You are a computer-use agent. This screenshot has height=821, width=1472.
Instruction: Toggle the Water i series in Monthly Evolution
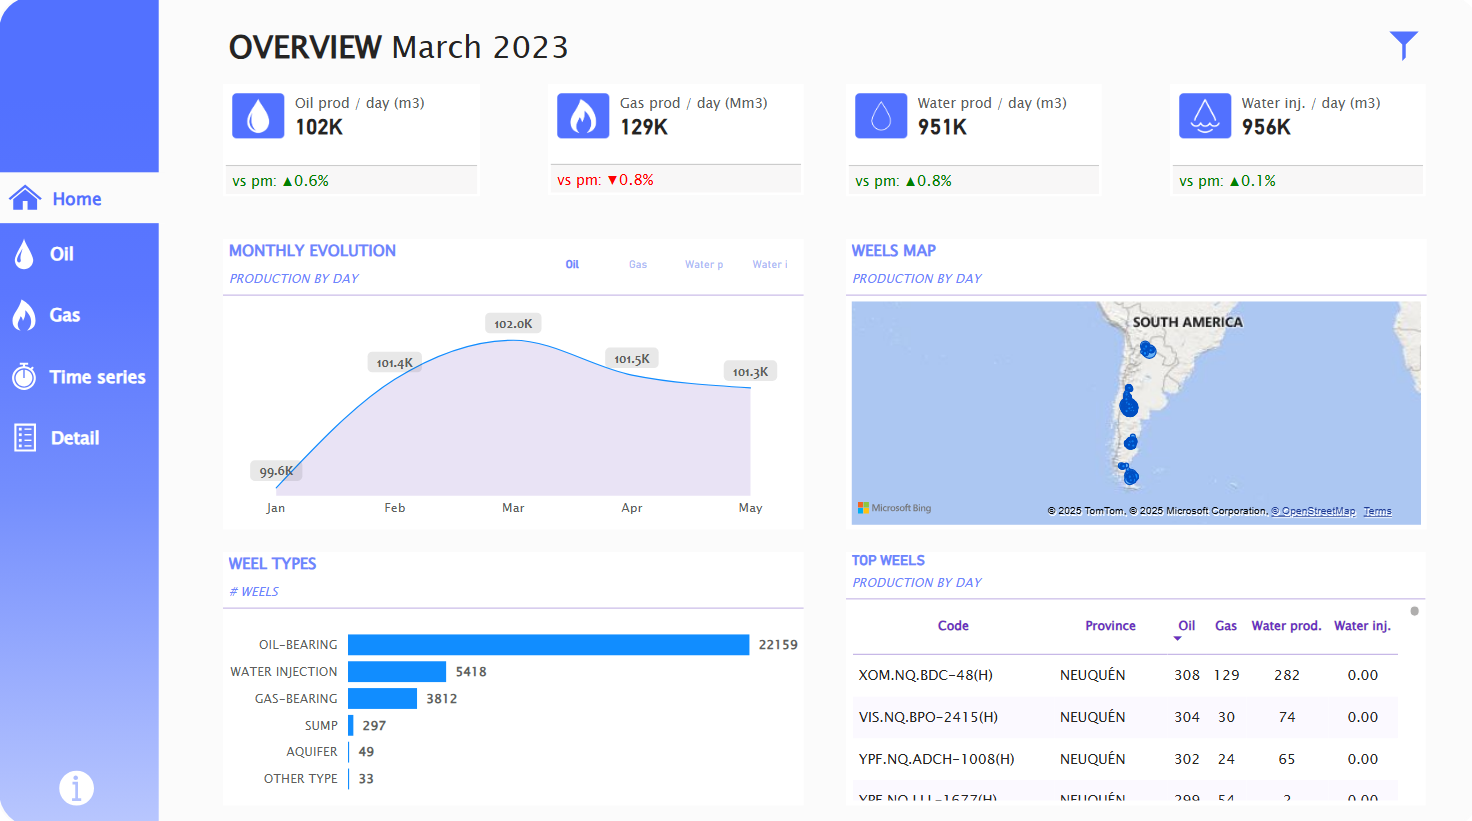pyautogui.click(x=769, y=264)
